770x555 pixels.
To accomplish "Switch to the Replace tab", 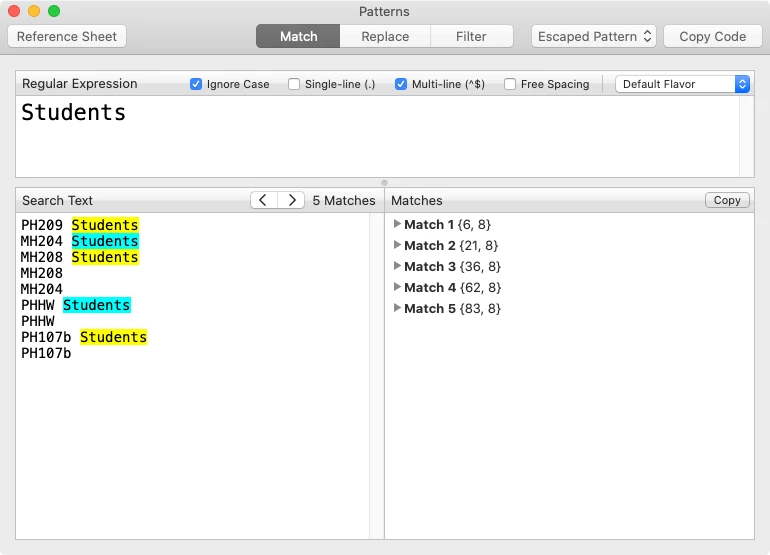I will (385, 36).
